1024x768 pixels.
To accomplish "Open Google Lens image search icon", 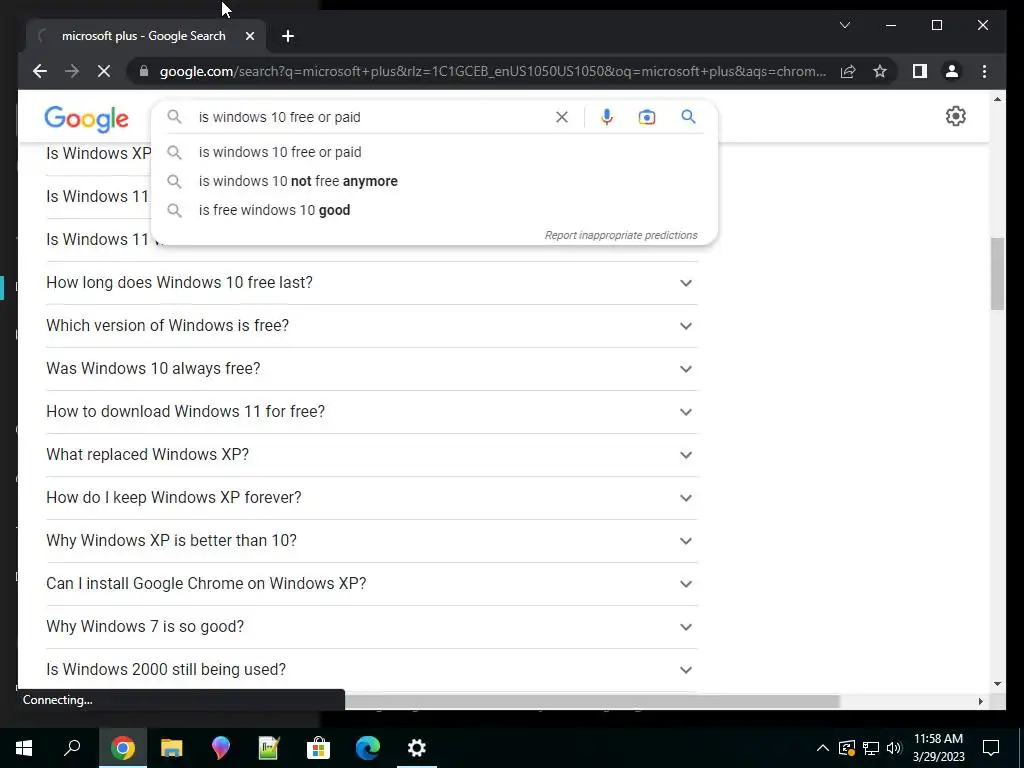I will [x=647, y=117].
